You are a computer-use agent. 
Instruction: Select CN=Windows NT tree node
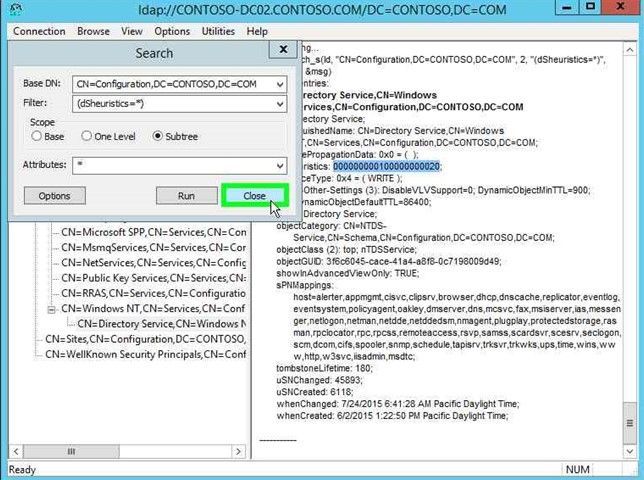(154, 308)
